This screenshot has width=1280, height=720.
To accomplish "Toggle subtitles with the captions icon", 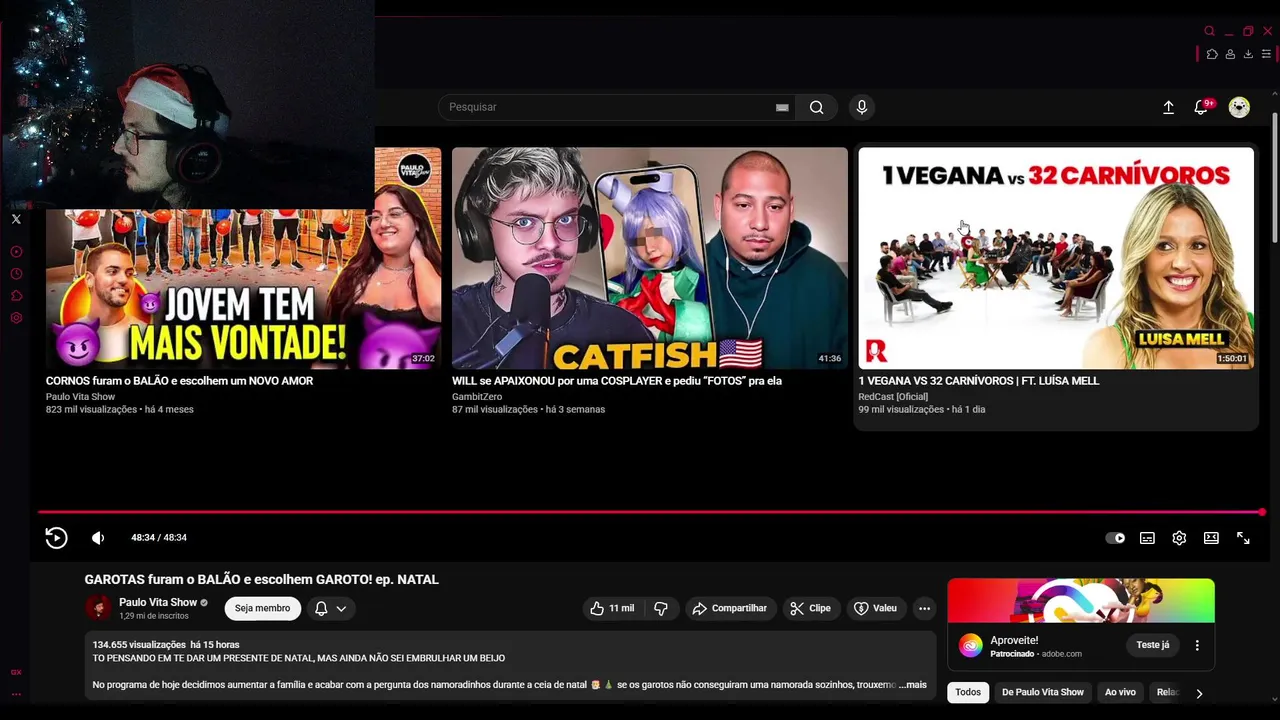I will [1147, 538].
